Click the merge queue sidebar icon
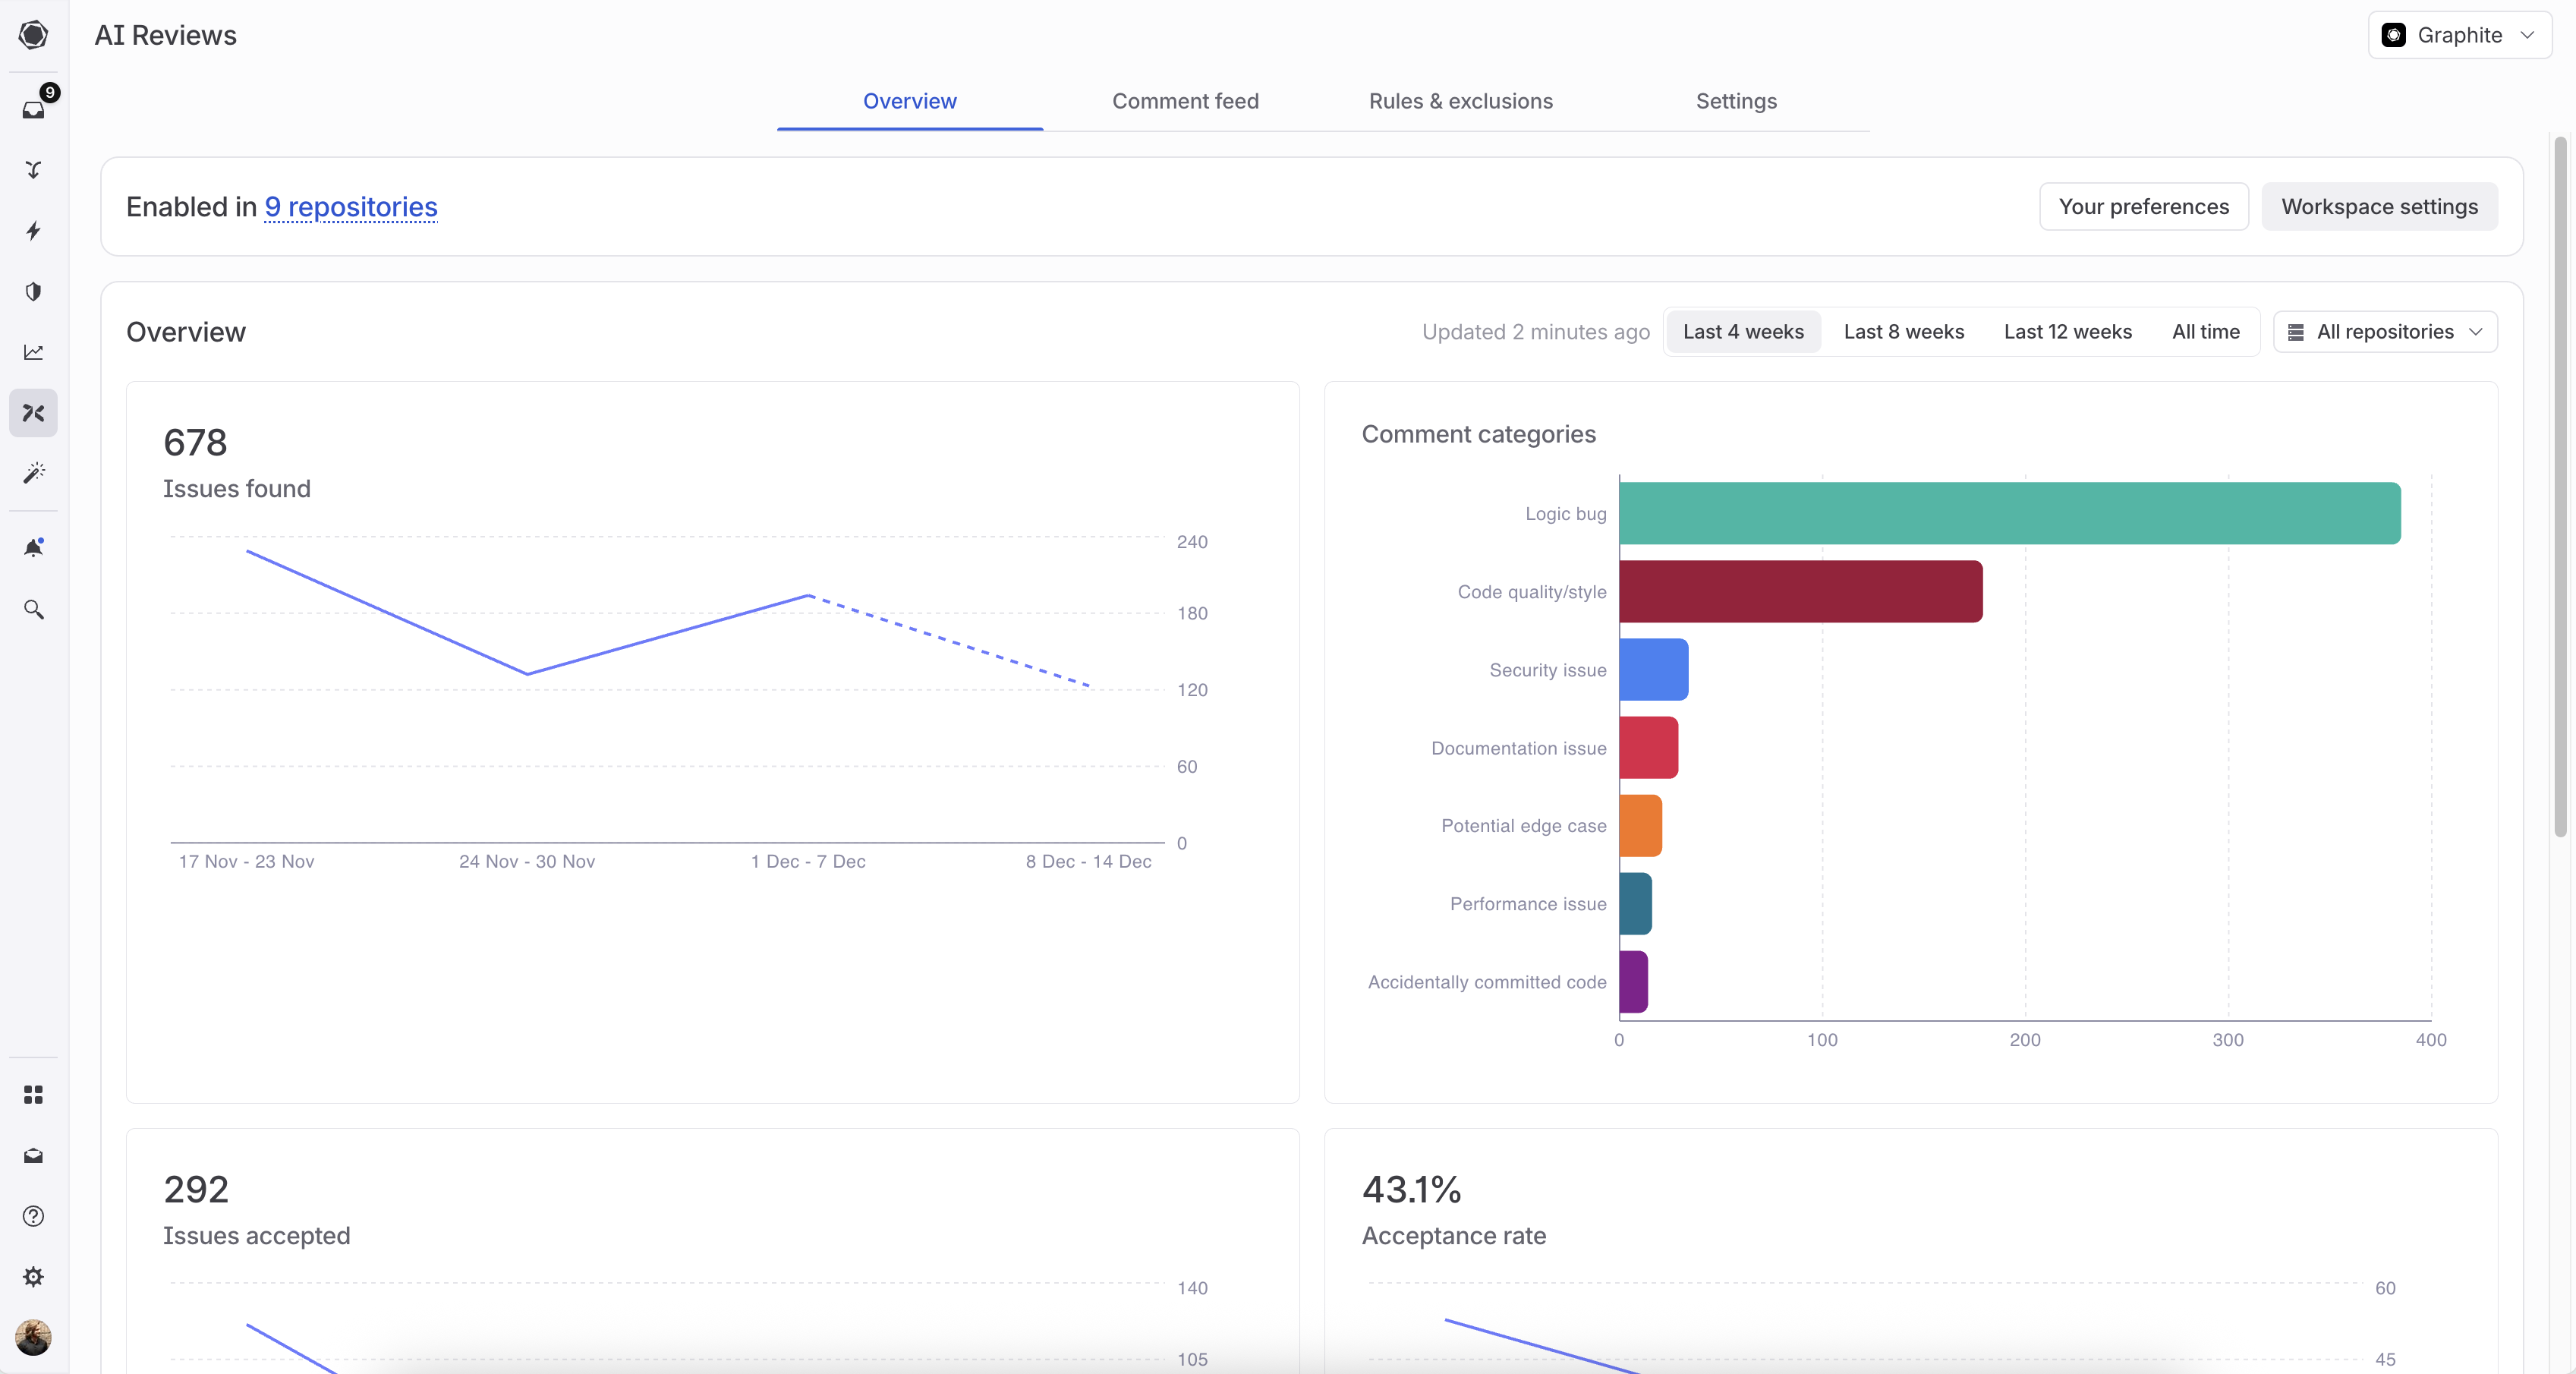Screen dimensions: 2576x1374 click(34, 170)
